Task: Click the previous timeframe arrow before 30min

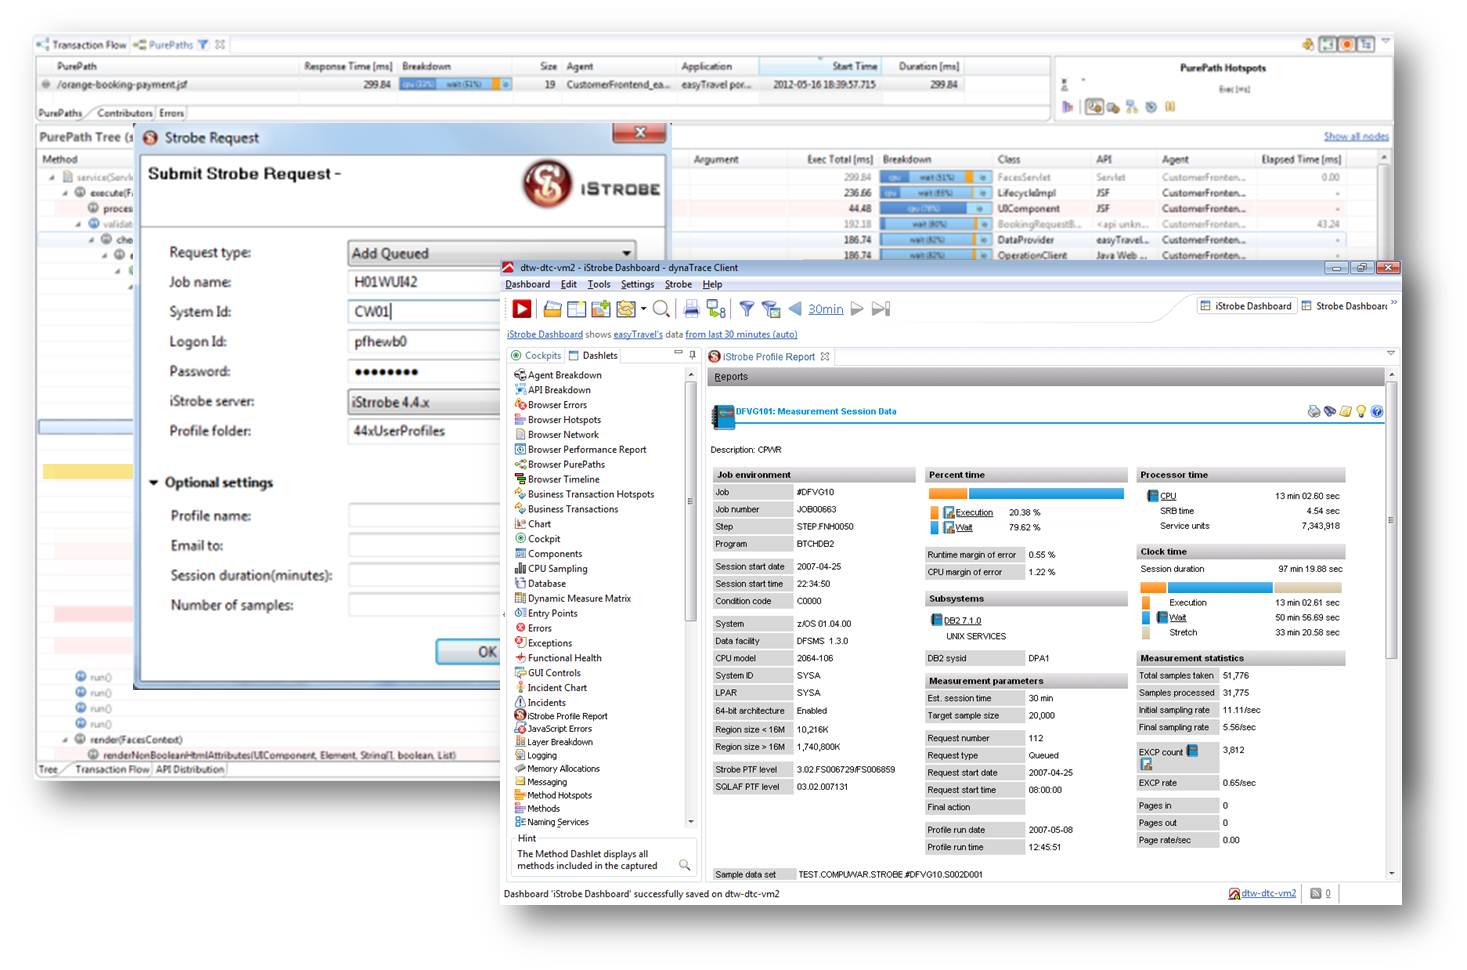Action: click(795, 309)
